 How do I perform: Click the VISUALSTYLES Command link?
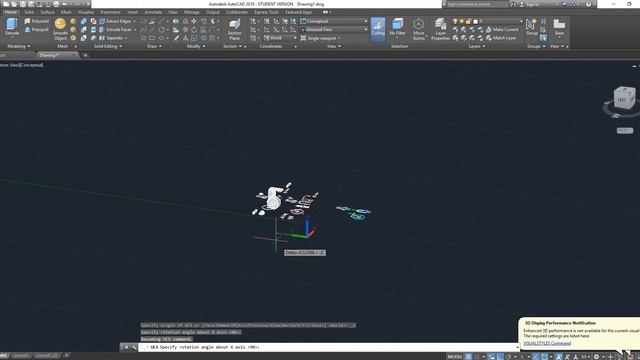[x=547, y=343]
